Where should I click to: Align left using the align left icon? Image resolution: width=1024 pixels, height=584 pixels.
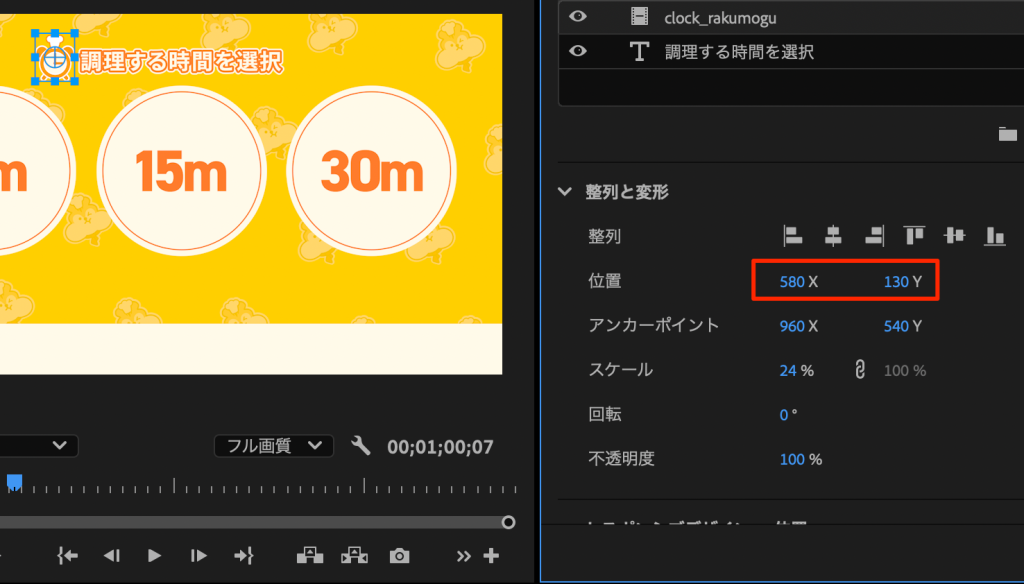click(793, 236)
